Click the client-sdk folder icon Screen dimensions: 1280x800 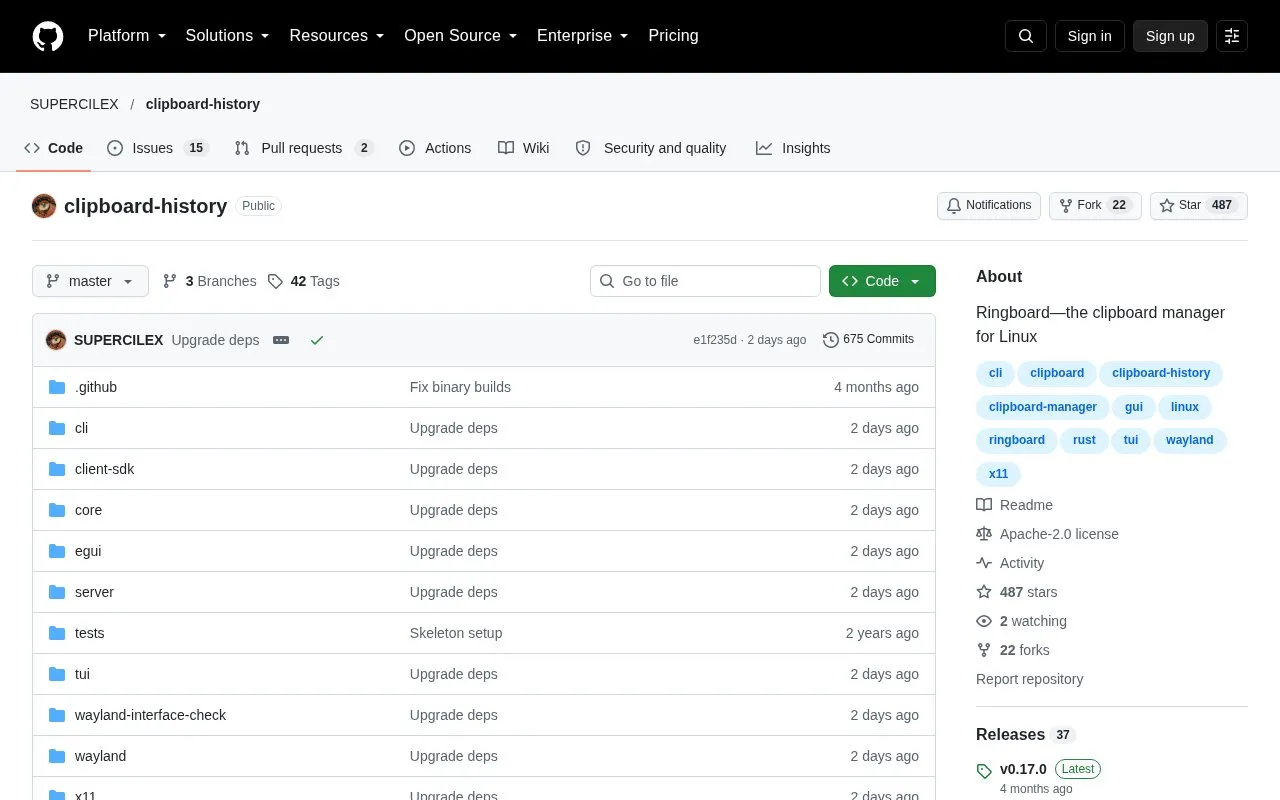click(x=57, y=469)
